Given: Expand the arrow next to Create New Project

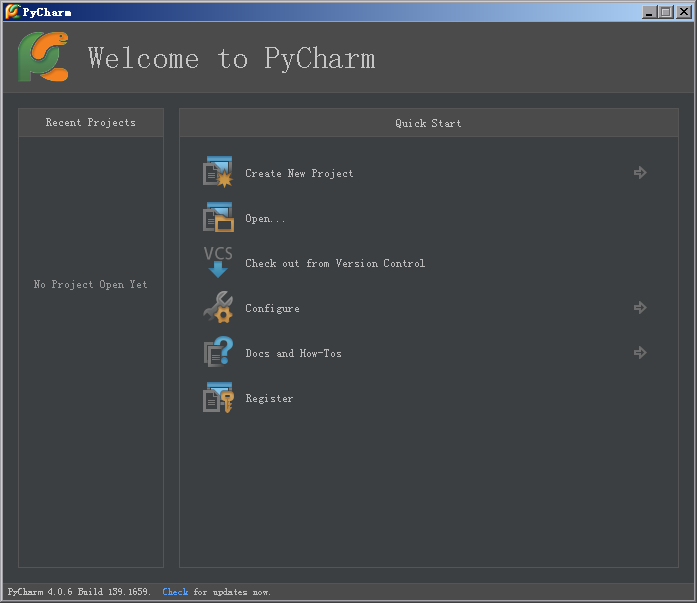Looking at the screenshot, I should click(x=640, y=172).
